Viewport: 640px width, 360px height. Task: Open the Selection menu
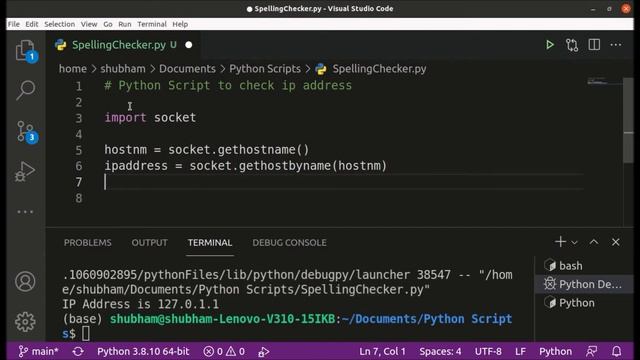(60, 24)
